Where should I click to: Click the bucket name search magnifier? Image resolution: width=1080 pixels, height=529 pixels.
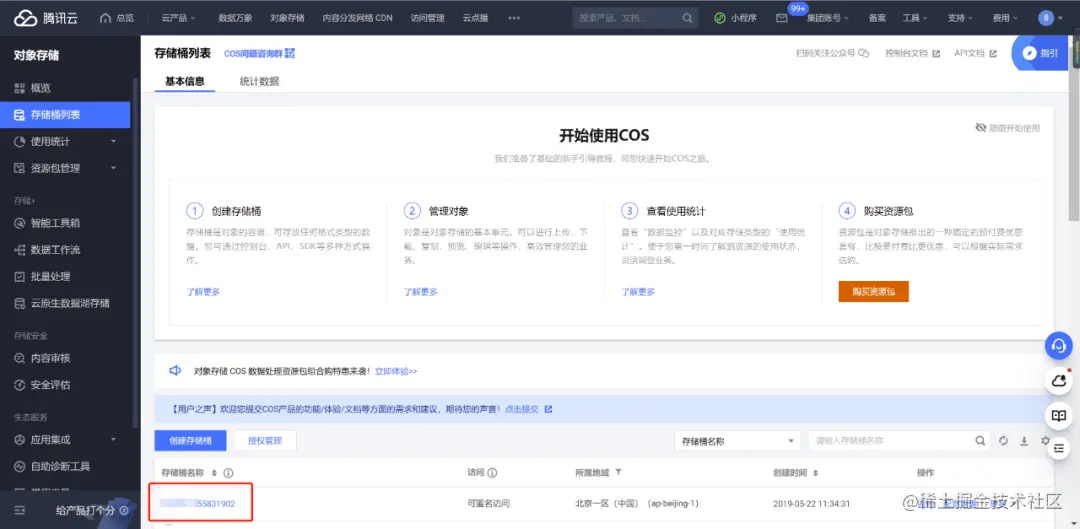click(979, 441)
